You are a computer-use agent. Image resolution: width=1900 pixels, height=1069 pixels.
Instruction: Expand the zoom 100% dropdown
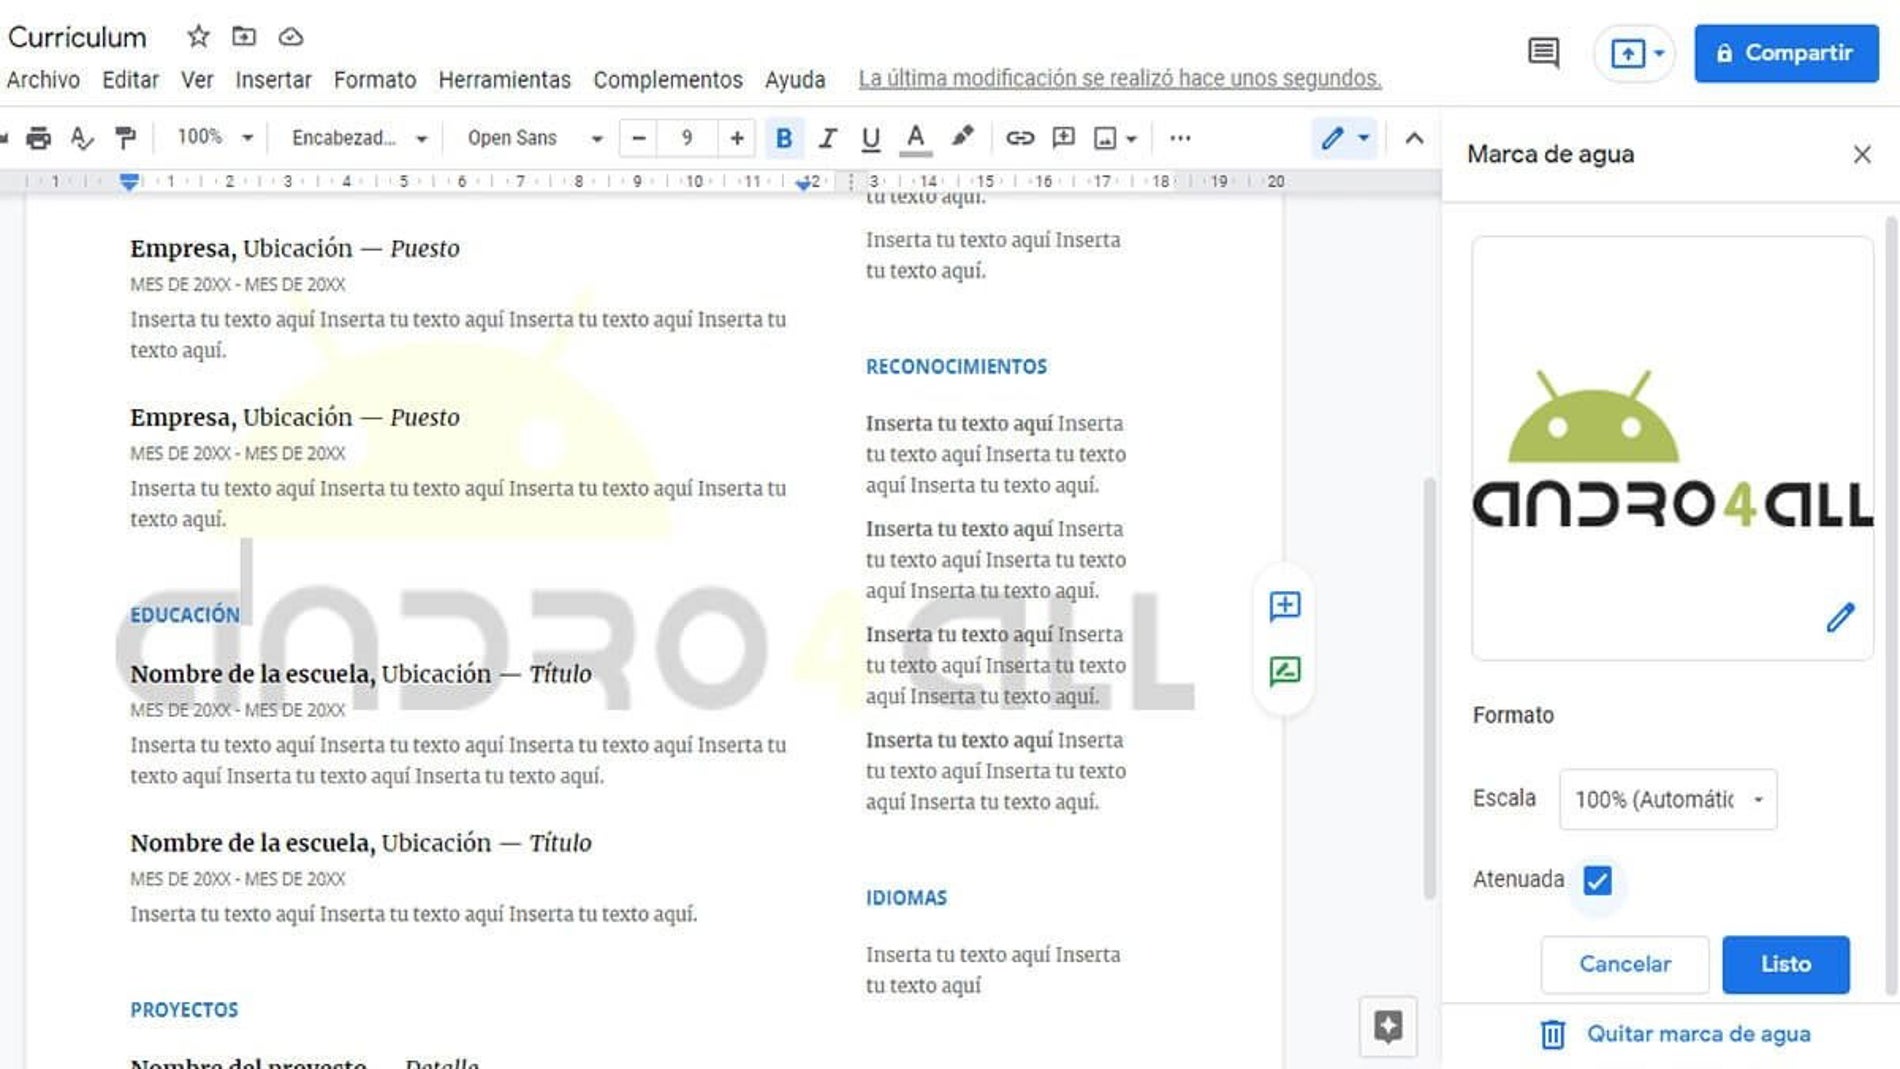[x=214, y=137]
